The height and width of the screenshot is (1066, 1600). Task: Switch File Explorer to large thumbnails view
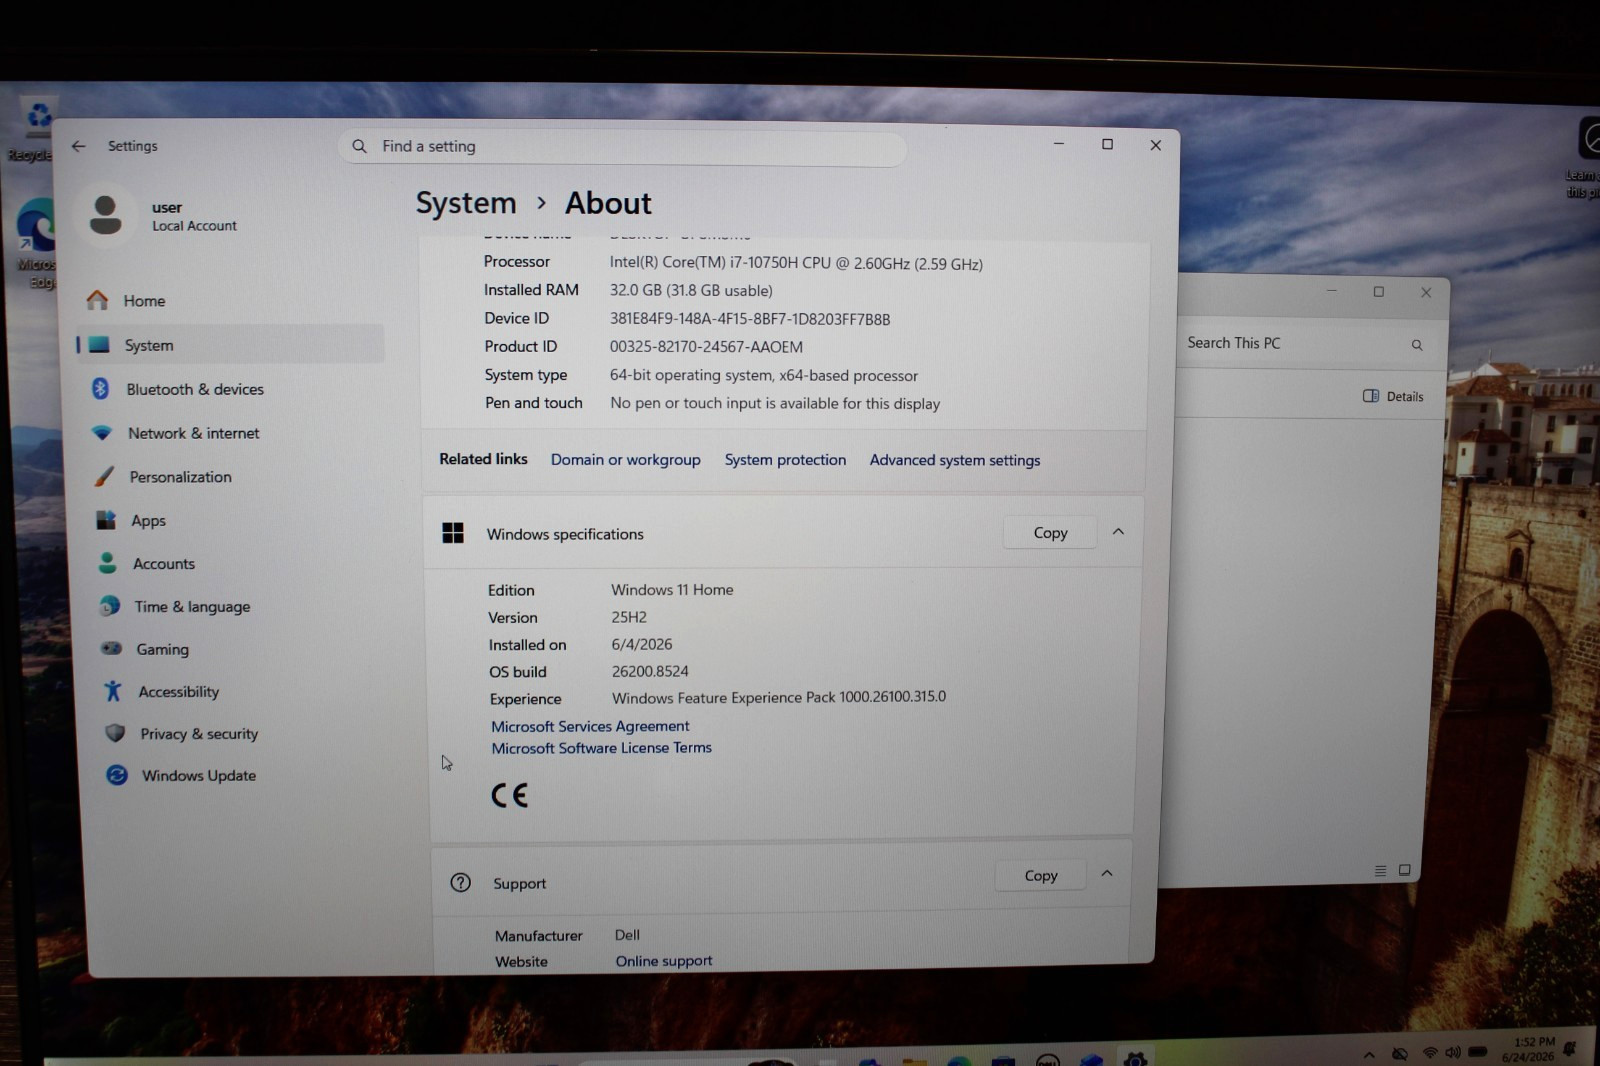click(x=1404, y=870)
